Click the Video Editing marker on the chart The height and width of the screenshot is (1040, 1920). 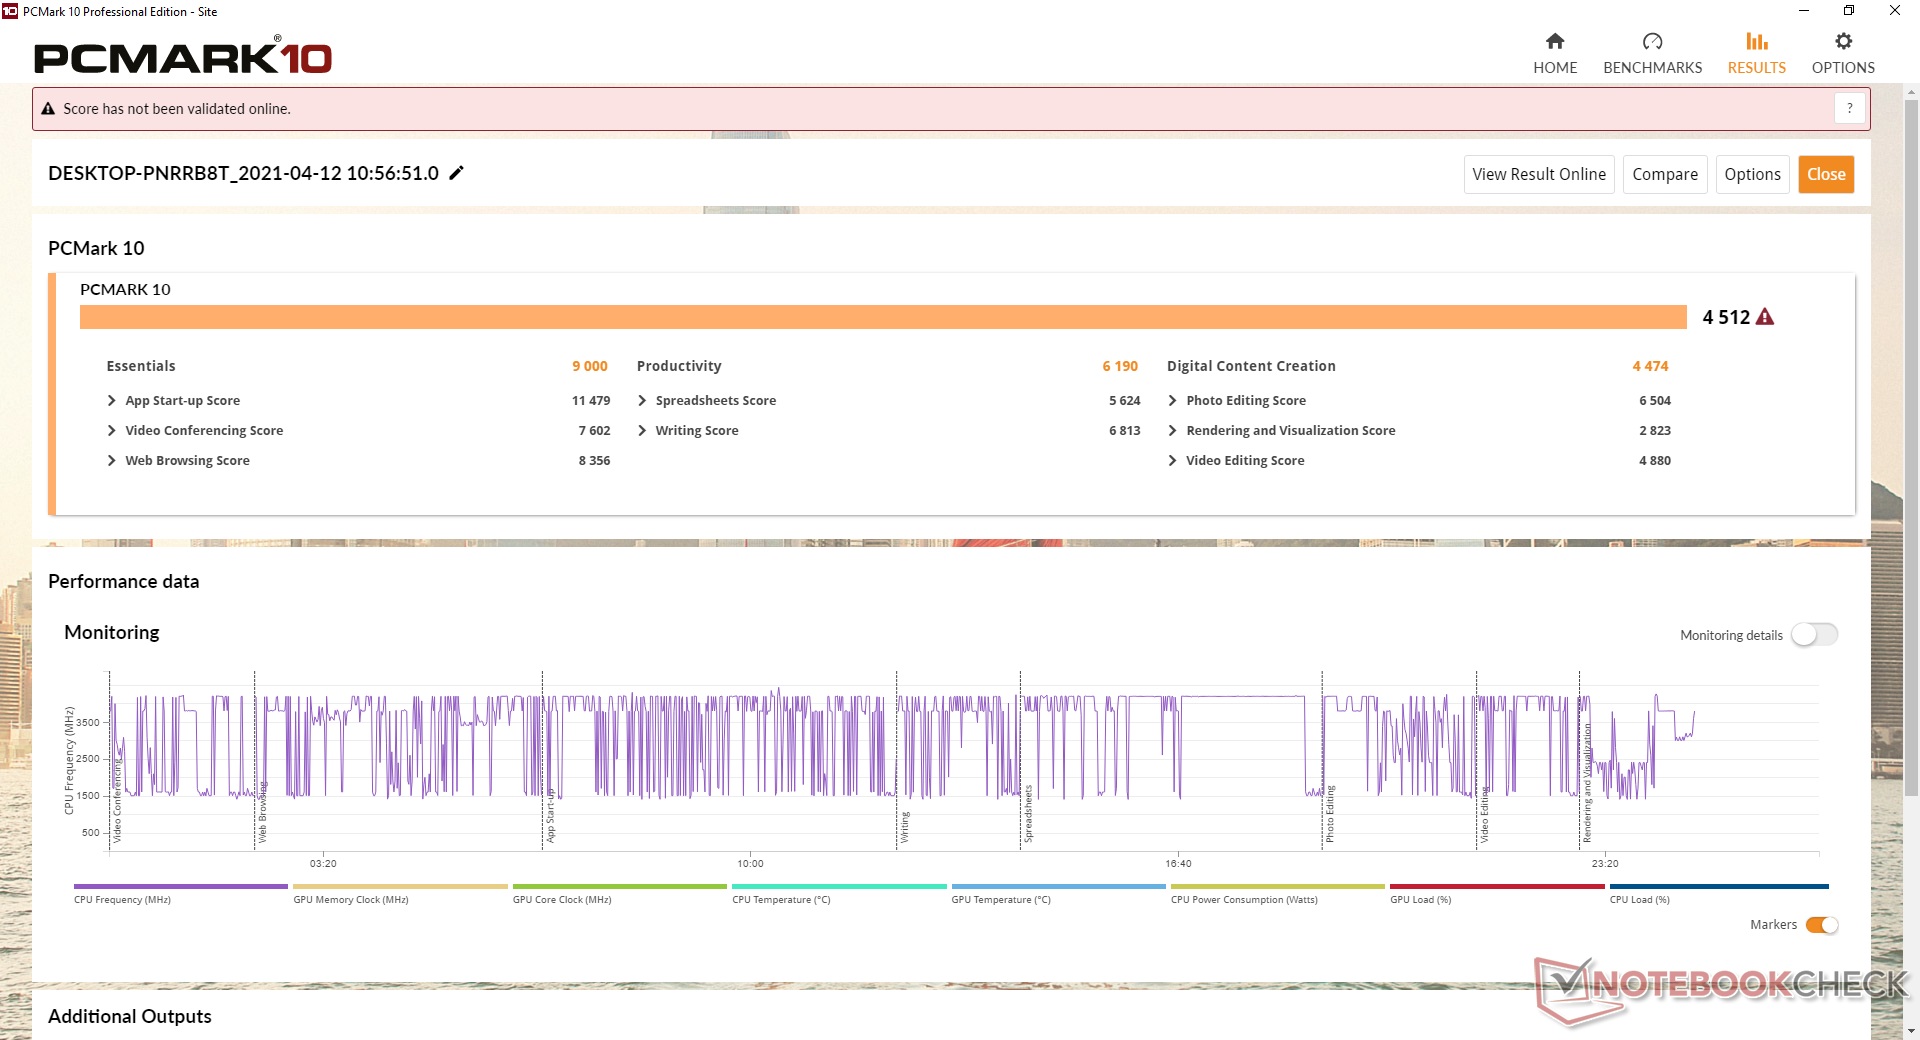coord(1484,815)
